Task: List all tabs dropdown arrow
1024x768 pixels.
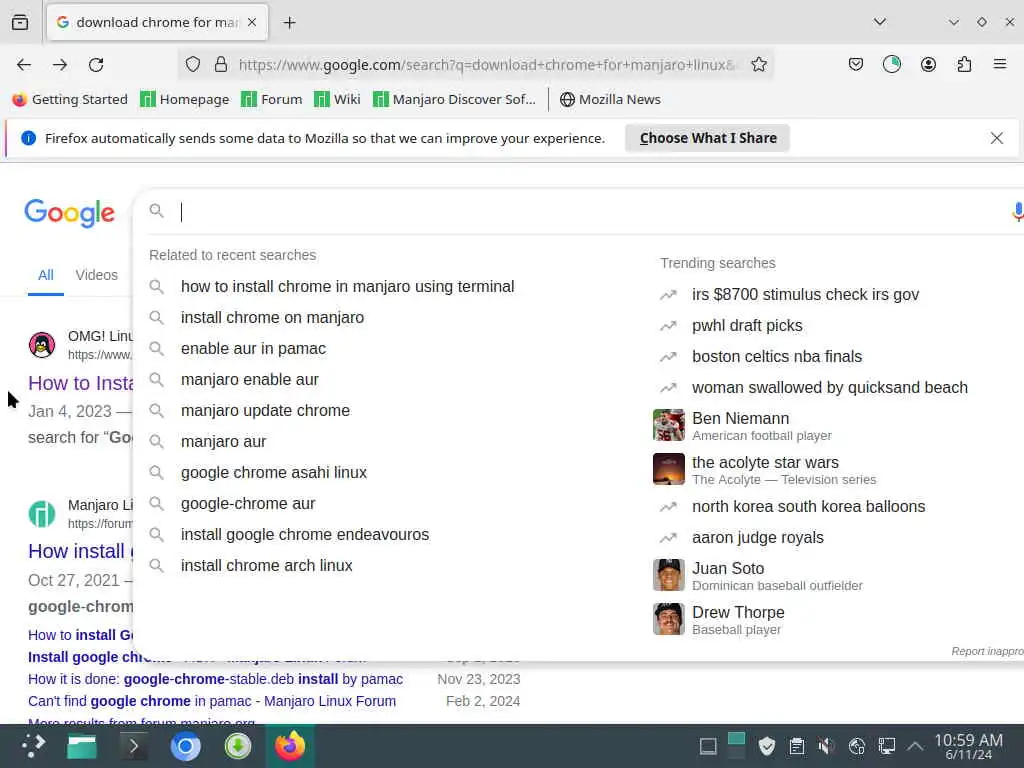Action: [x=880, y=22]
